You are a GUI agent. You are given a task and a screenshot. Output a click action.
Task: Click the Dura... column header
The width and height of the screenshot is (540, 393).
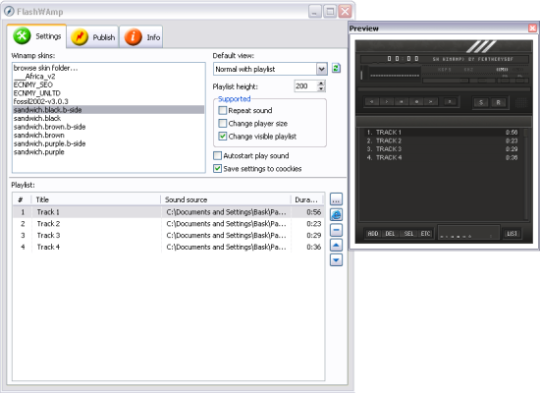(x=307, y=199)
